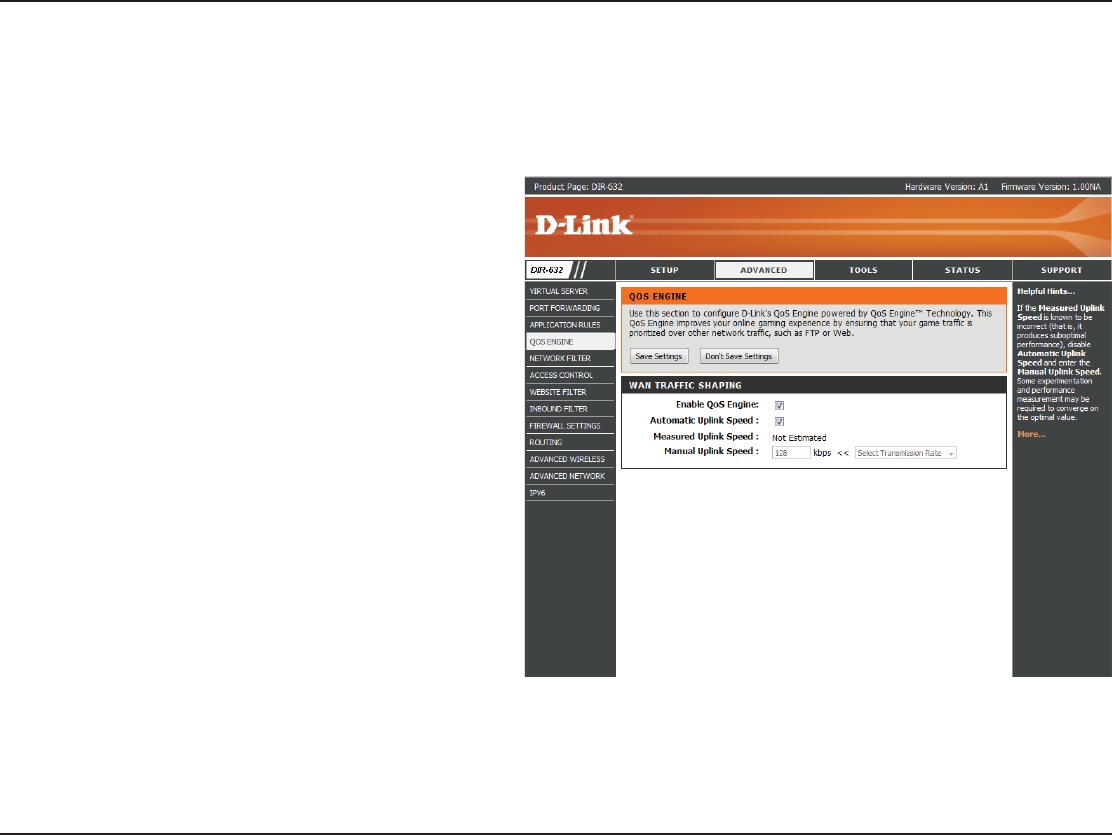
Task: Click the Not Estimated uplink value
Action: pos(799,438)
